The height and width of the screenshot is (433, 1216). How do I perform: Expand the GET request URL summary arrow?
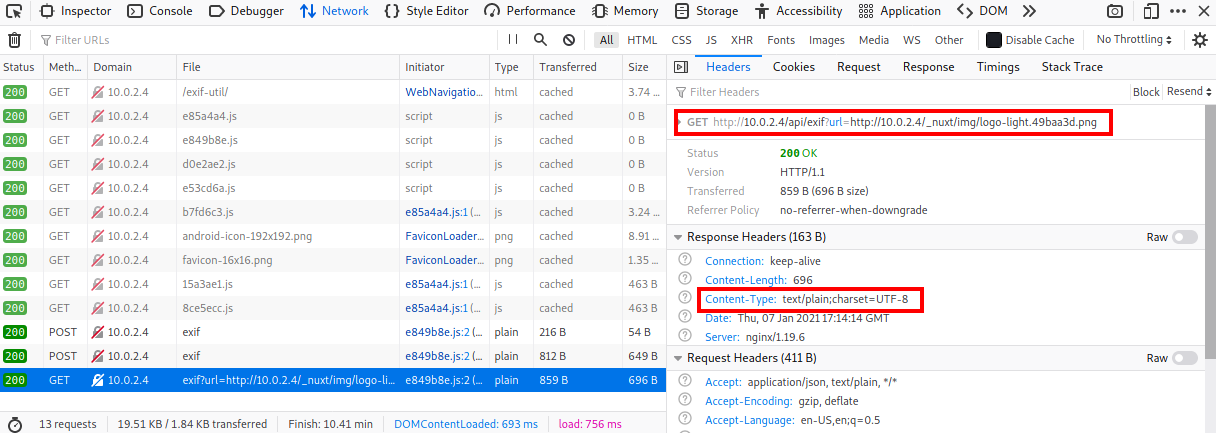[x=678, y=122]
